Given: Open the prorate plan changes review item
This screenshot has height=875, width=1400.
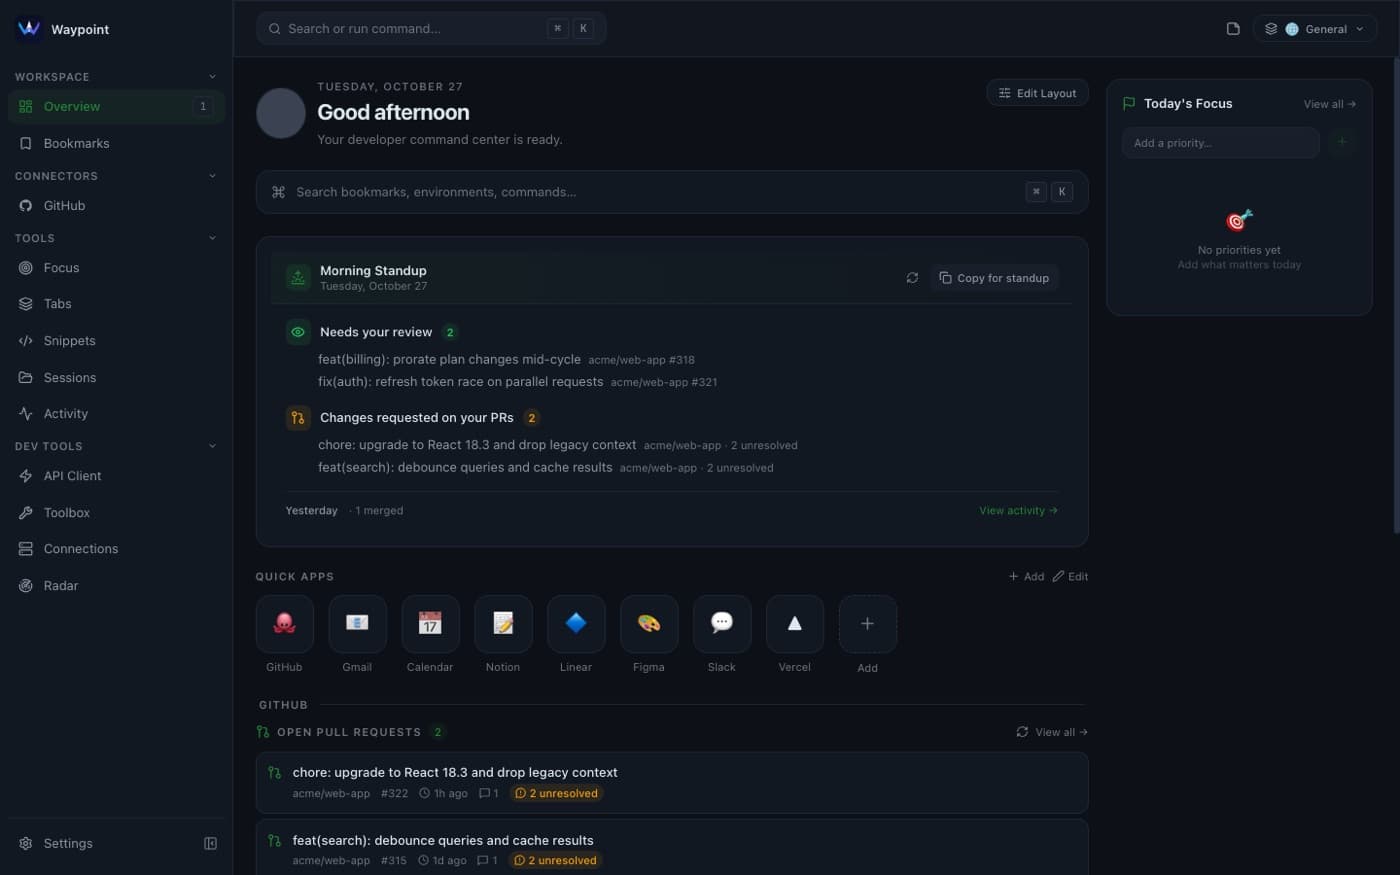Looking at the screenshot, I should click(x=506, y=359).
